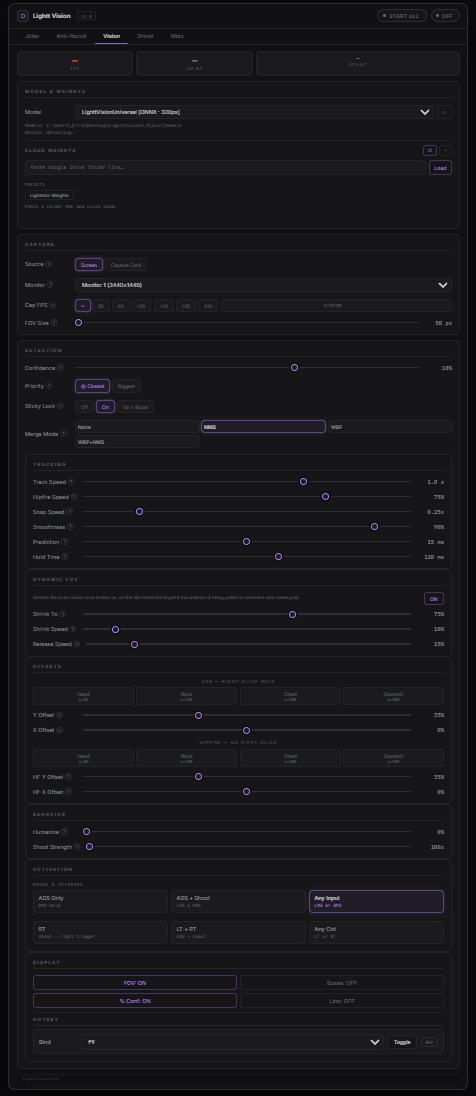Click the Lightt Vision logo icon

click(23, 15)
